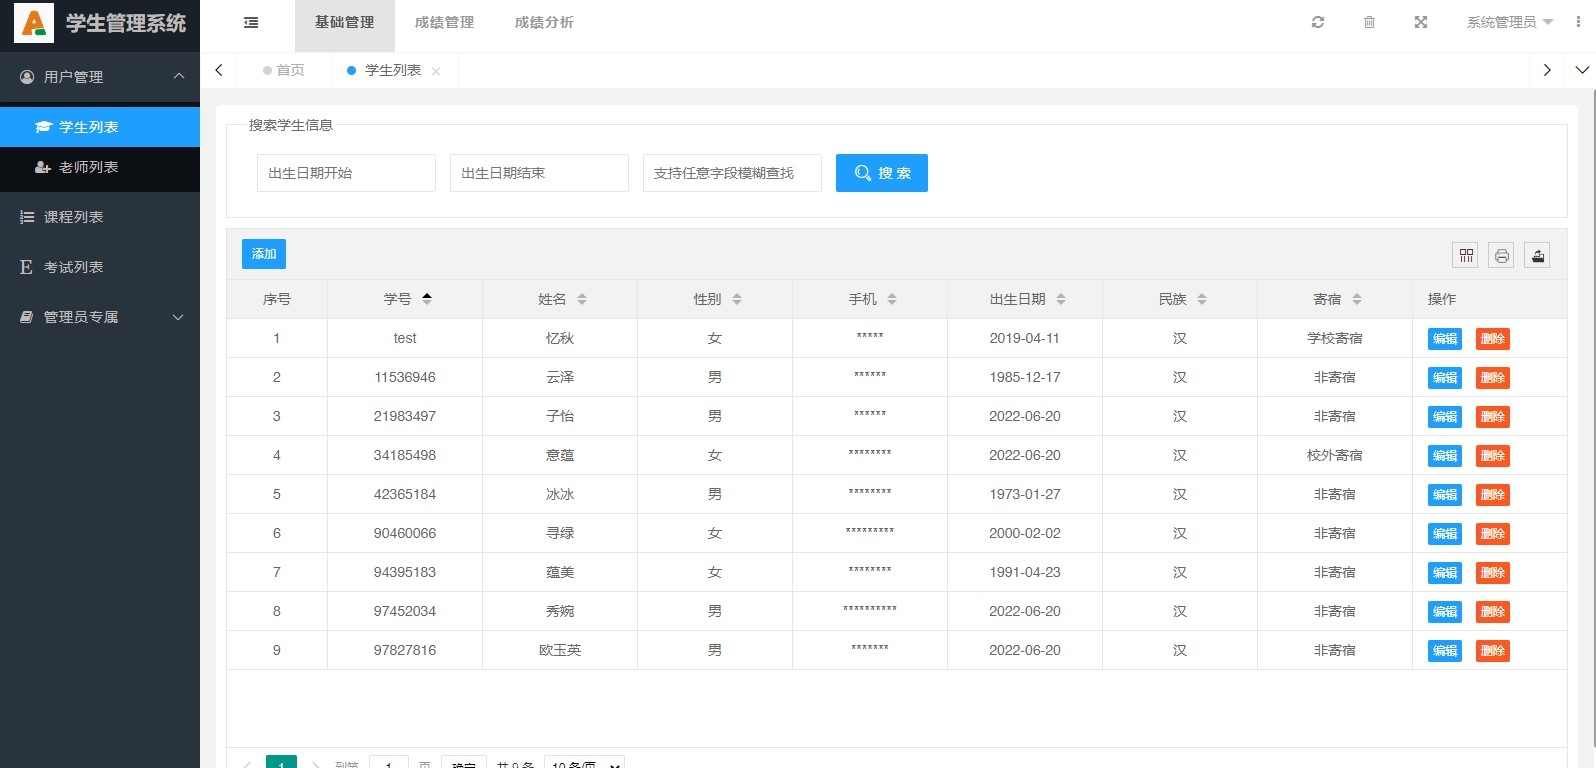This screenshot has height=768, width=1596.
Task: Sort table by 姓名 column
Action: coord(582,299)
